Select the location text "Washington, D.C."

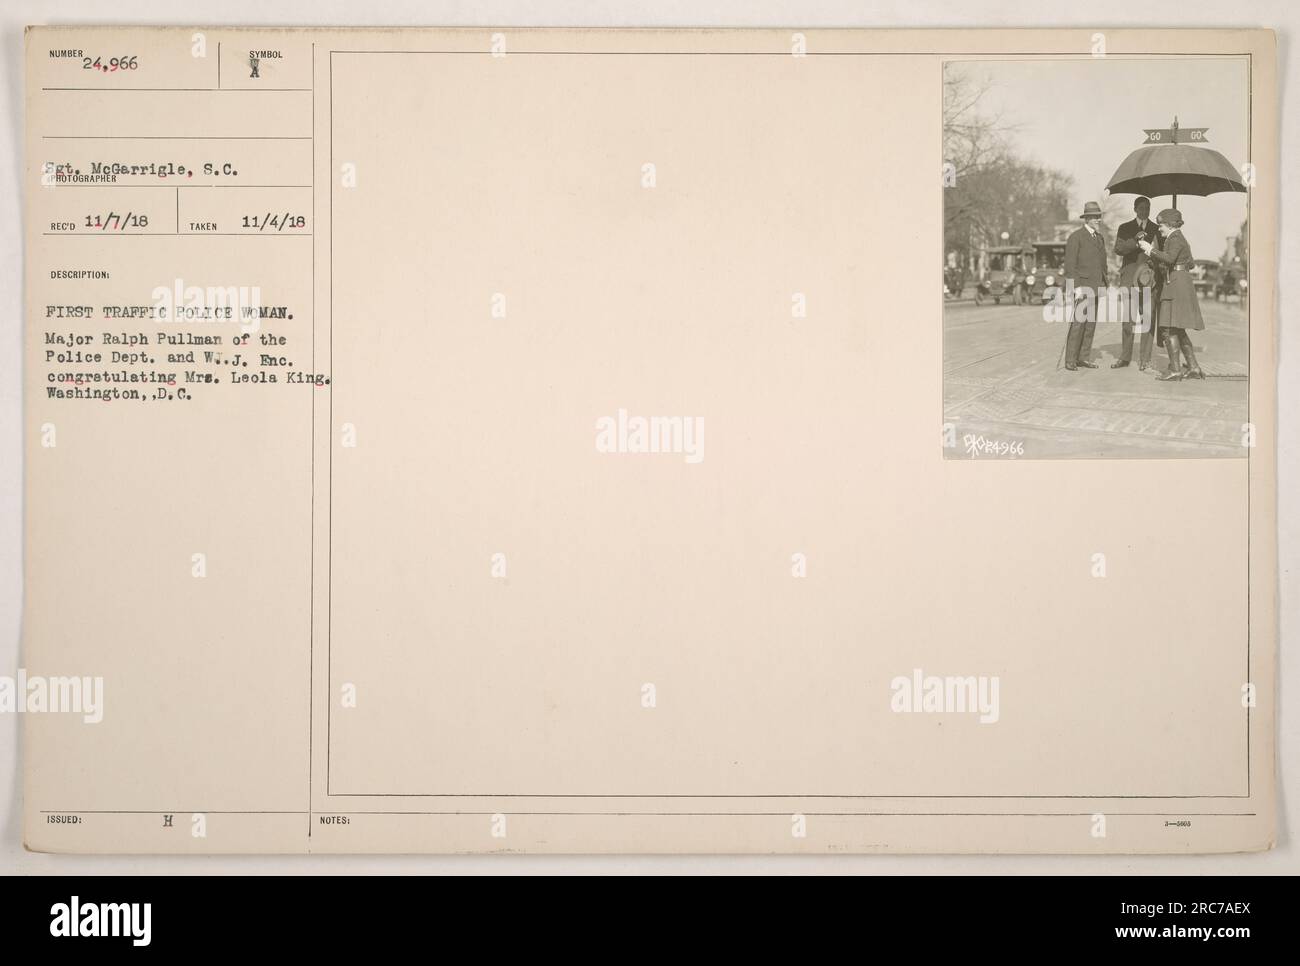click(121, 395)
